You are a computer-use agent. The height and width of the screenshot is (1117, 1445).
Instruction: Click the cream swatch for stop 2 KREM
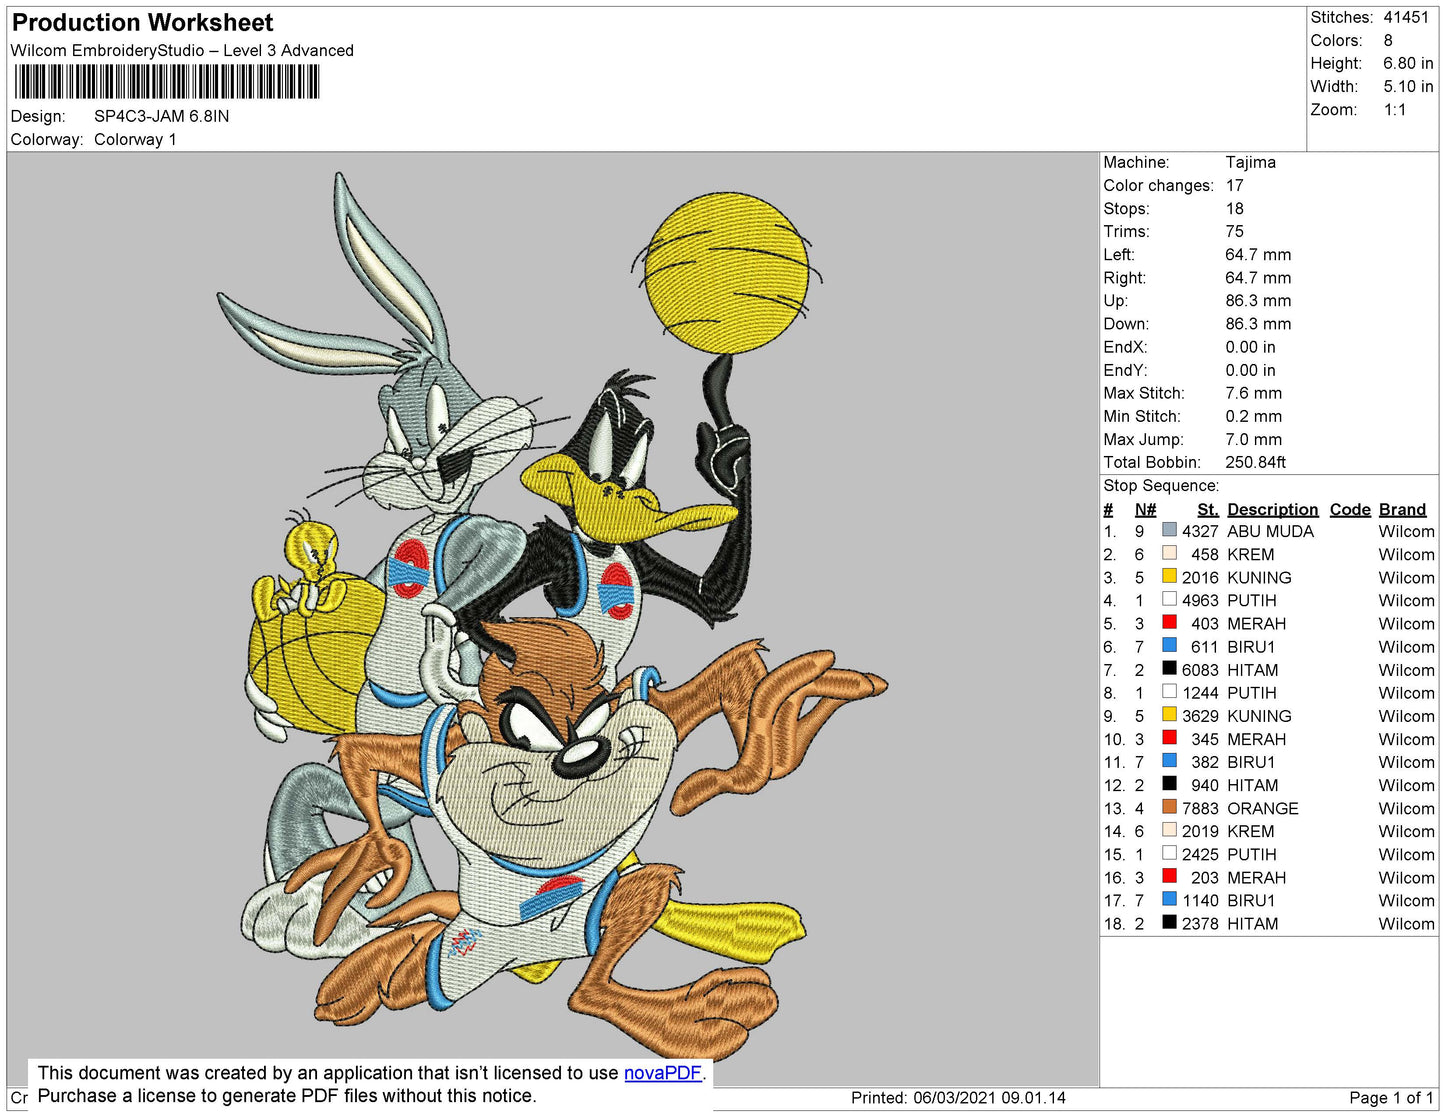click(1169, 553)
